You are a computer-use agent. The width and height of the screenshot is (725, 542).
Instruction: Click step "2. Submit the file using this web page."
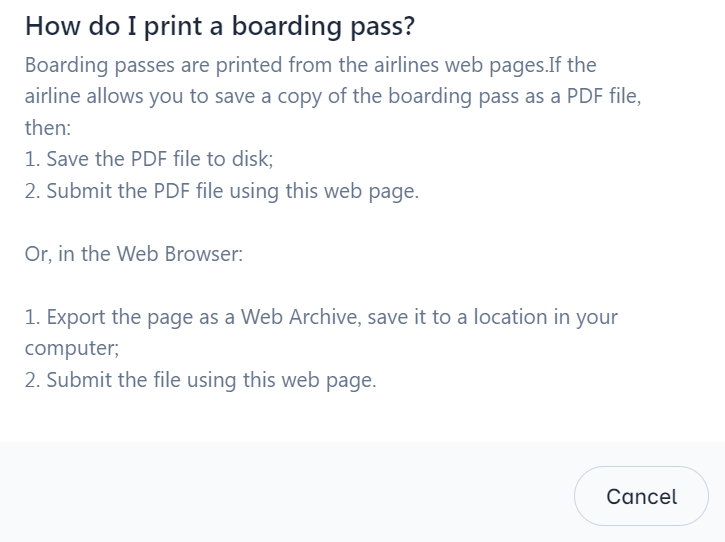tap(200, 380)
